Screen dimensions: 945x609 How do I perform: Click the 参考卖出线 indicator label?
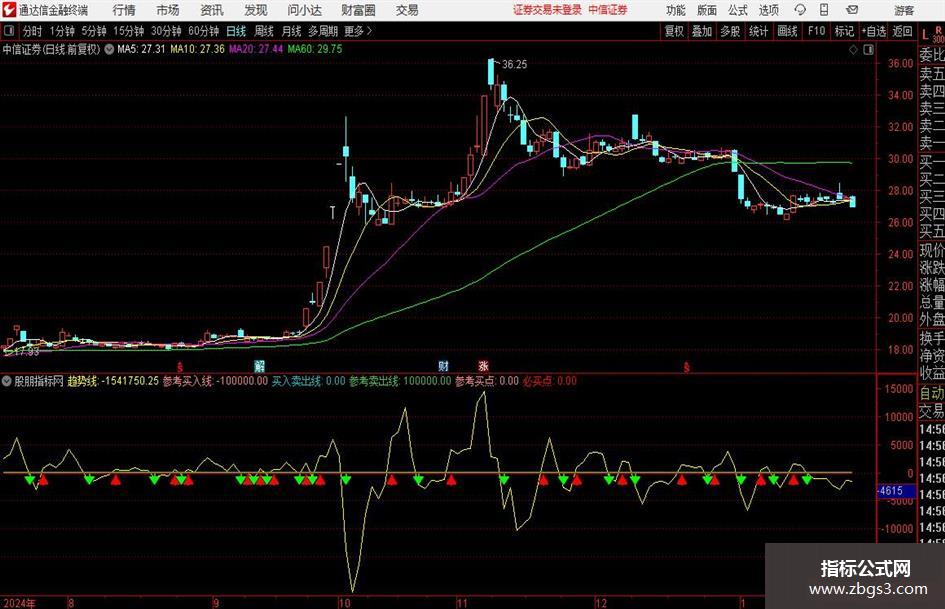400,381
